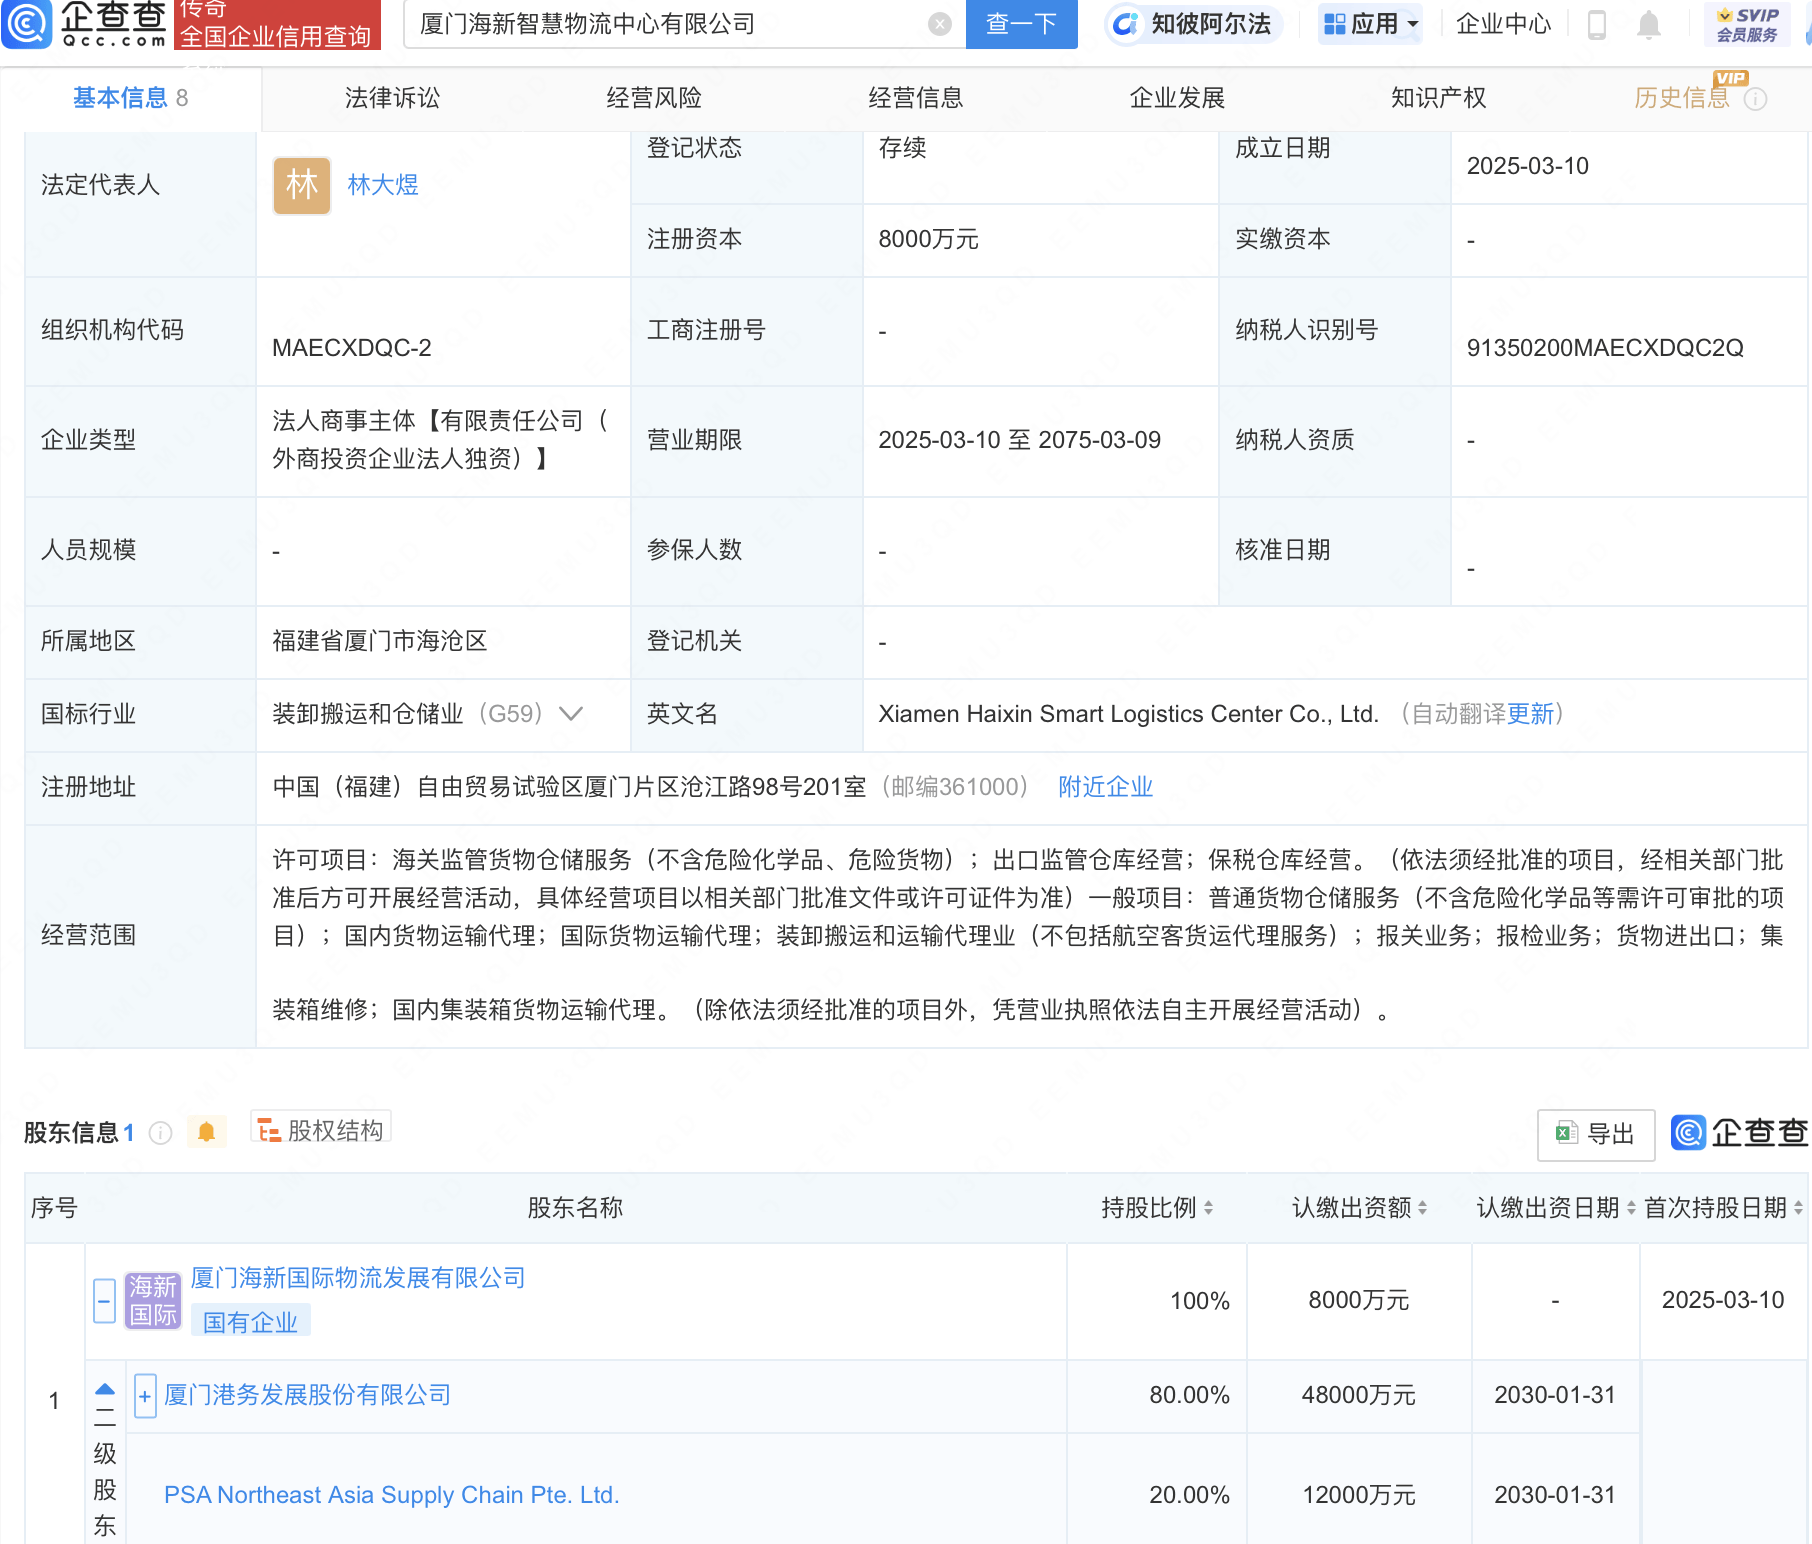
Task: Click the 查一下 search button
Action: pyautogui.click(x=1022, y=24)
